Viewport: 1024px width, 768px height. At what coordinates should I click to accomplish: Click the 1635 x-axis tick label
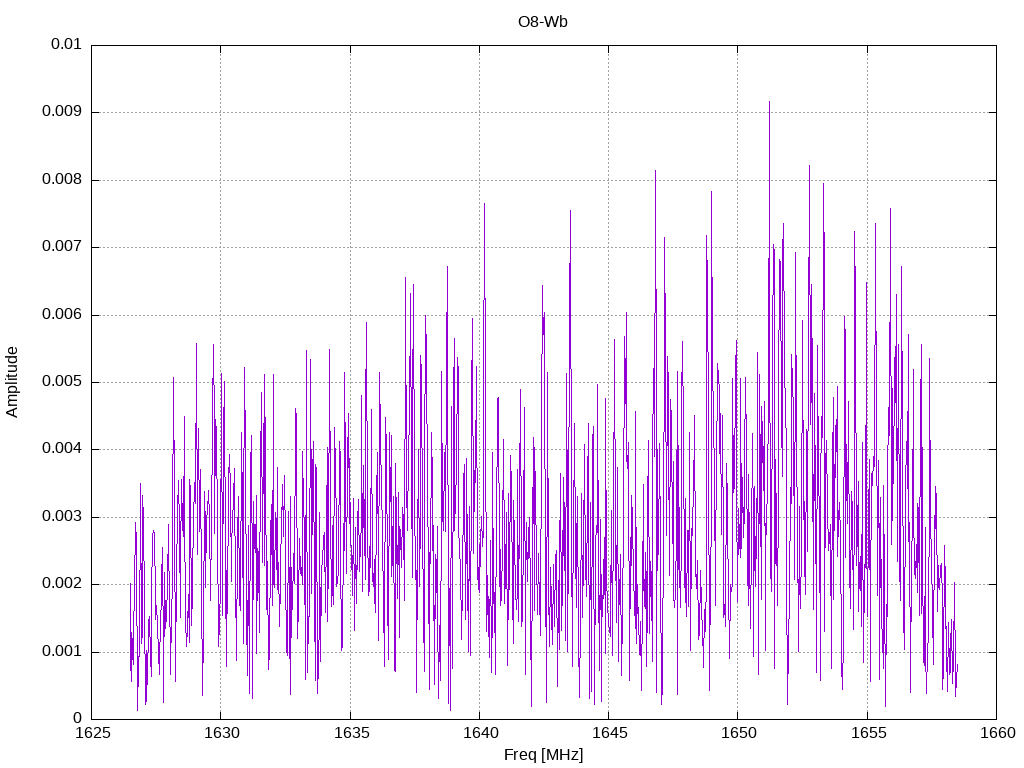coord(351,733)
